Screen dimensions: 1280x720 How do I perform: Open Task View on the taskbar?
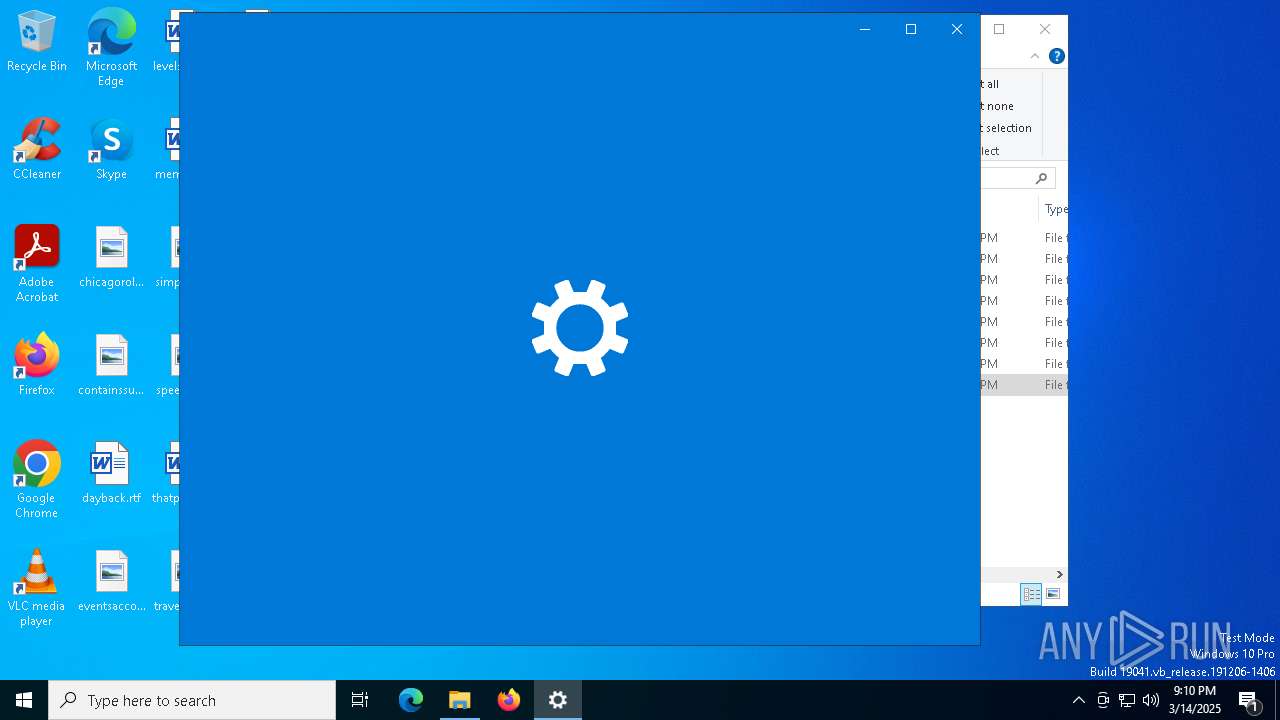[360, 700]
